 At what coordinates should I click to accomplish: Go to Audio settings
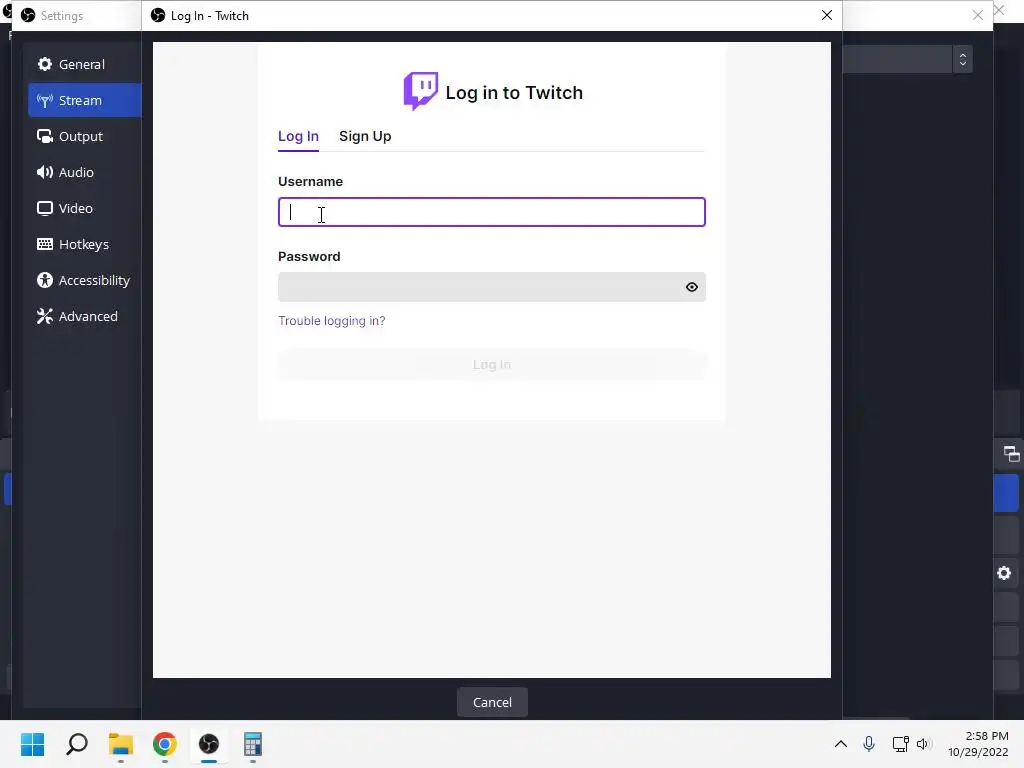tap(84, 172)
